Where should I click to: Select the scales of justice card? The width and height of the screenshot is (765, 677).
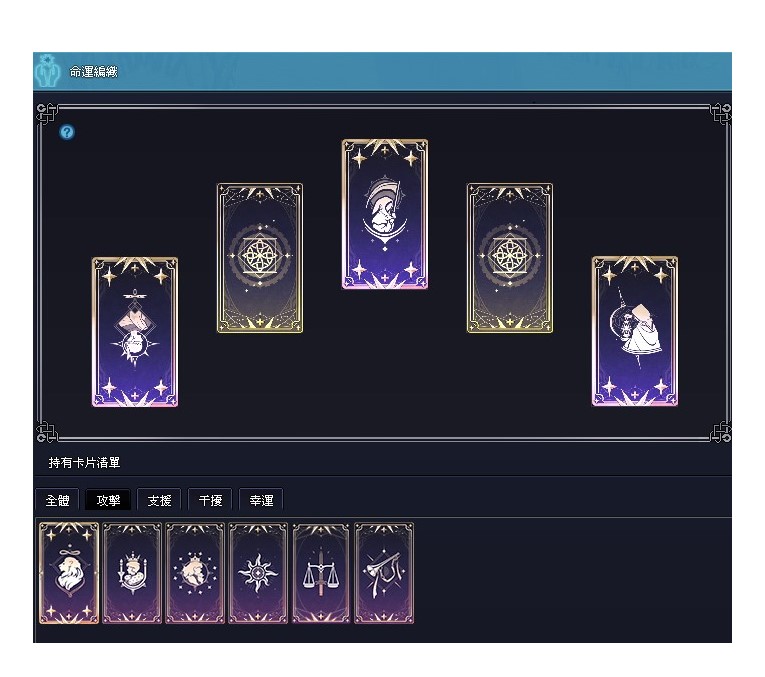click(x=321, y=573)
